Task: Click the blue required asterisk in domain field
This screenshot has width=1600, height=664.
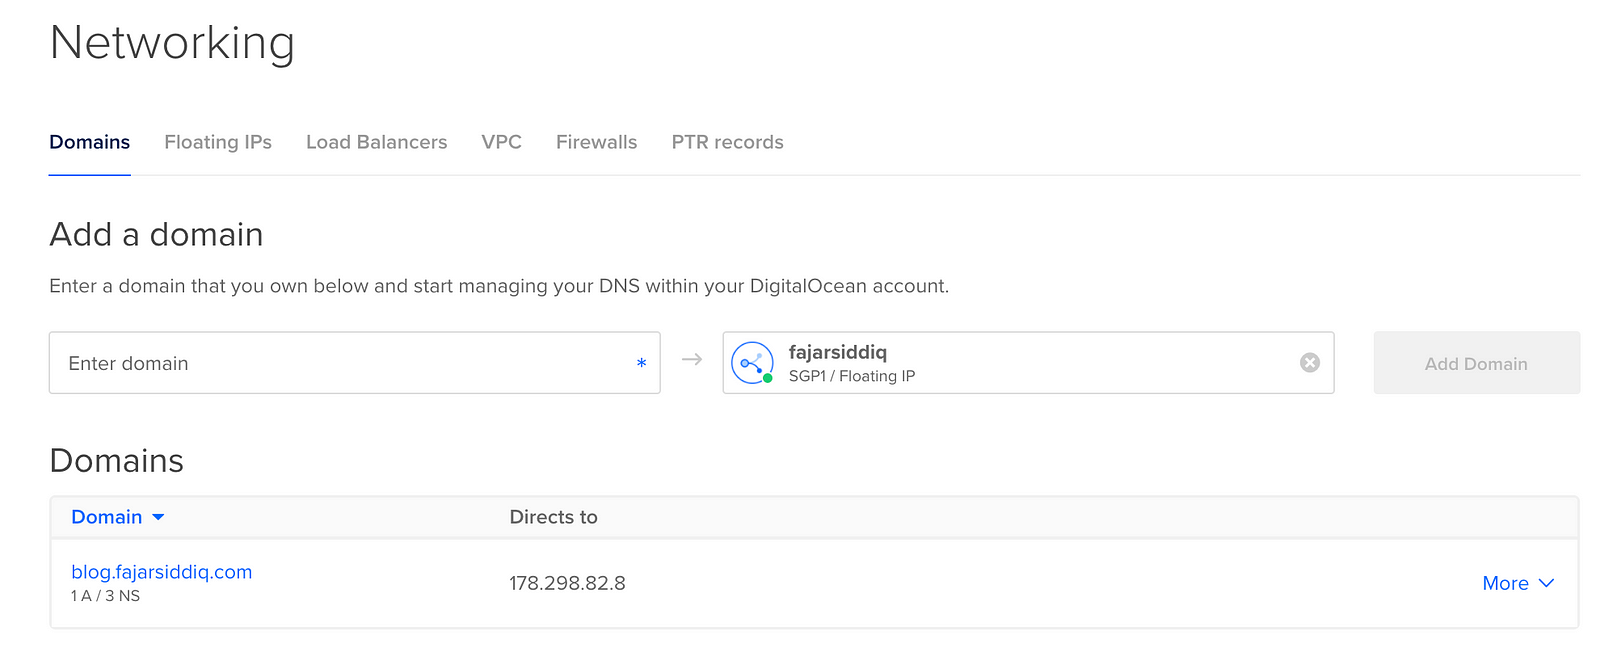Action: [x=641, y=364]
